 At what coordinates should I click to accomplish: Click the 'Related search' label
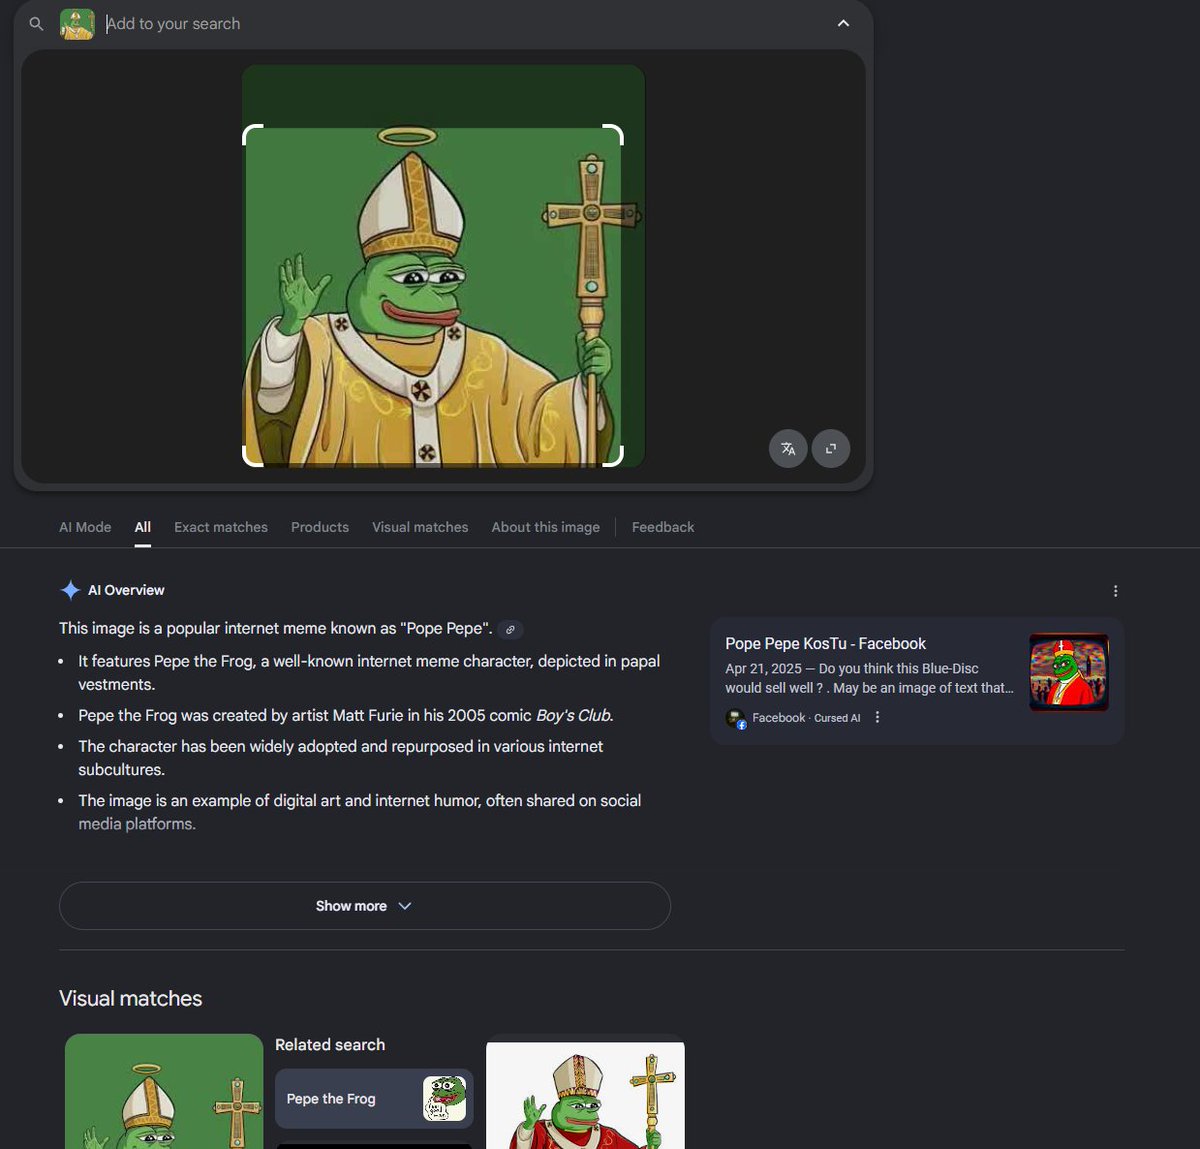point(330,1044)
